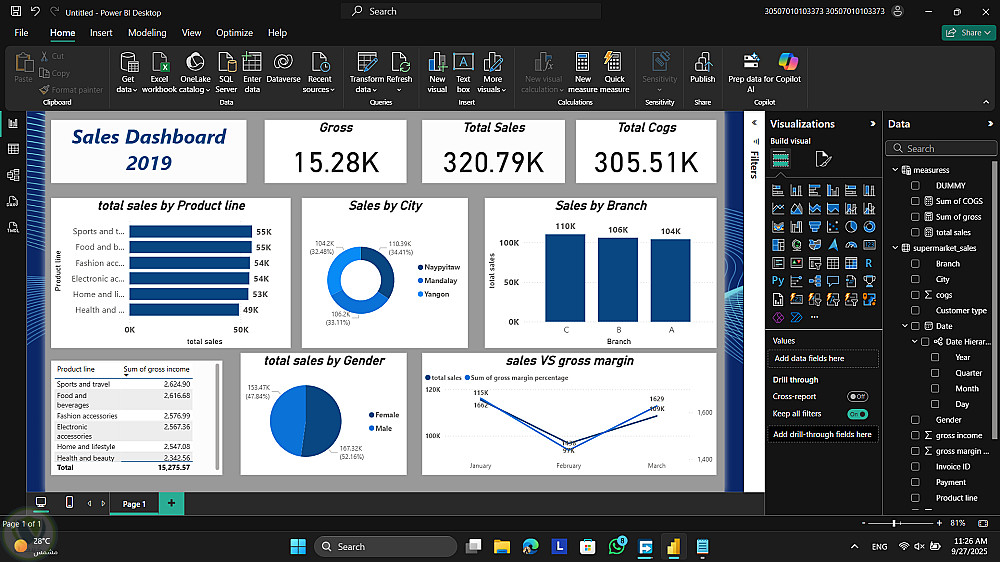Click Transform data icon
Screen dimensions: 1000x562
click(x=367, y=62)
